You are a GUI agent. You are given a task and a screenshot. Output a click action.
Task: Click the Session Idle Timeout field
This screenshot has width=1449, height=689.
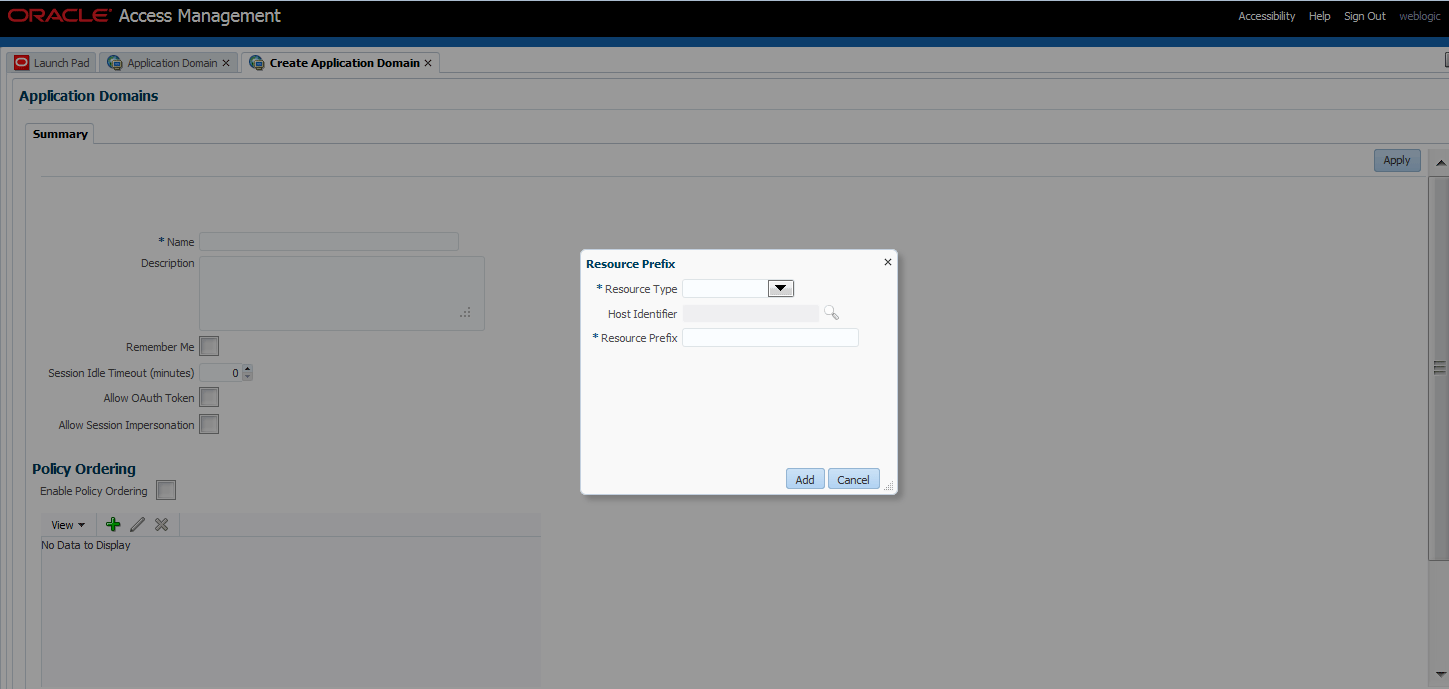pyautogui.click(x=221, y=373)
